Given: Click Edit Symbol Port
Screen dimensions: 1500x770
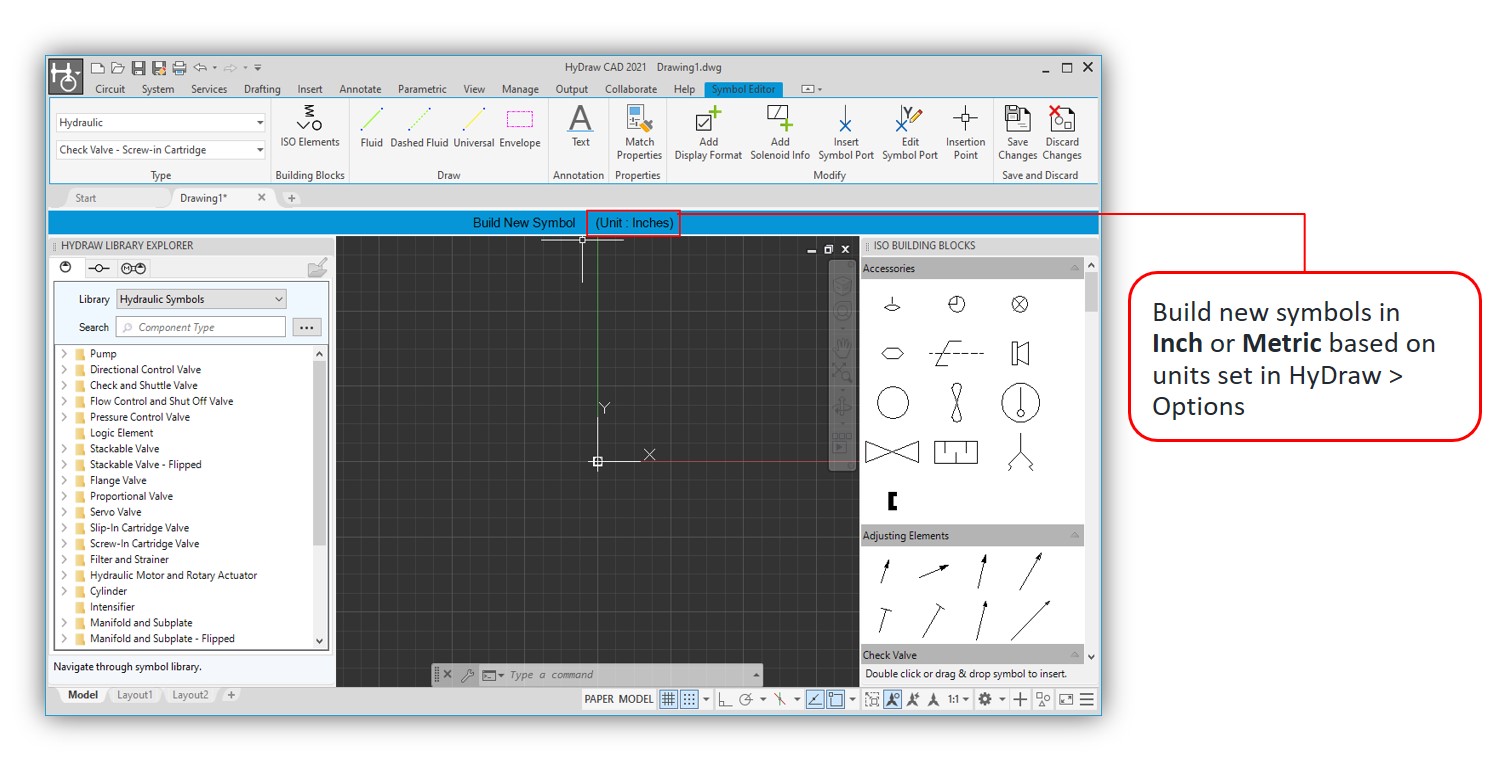Looking at the screenshot, I should [x=910, y=133].
